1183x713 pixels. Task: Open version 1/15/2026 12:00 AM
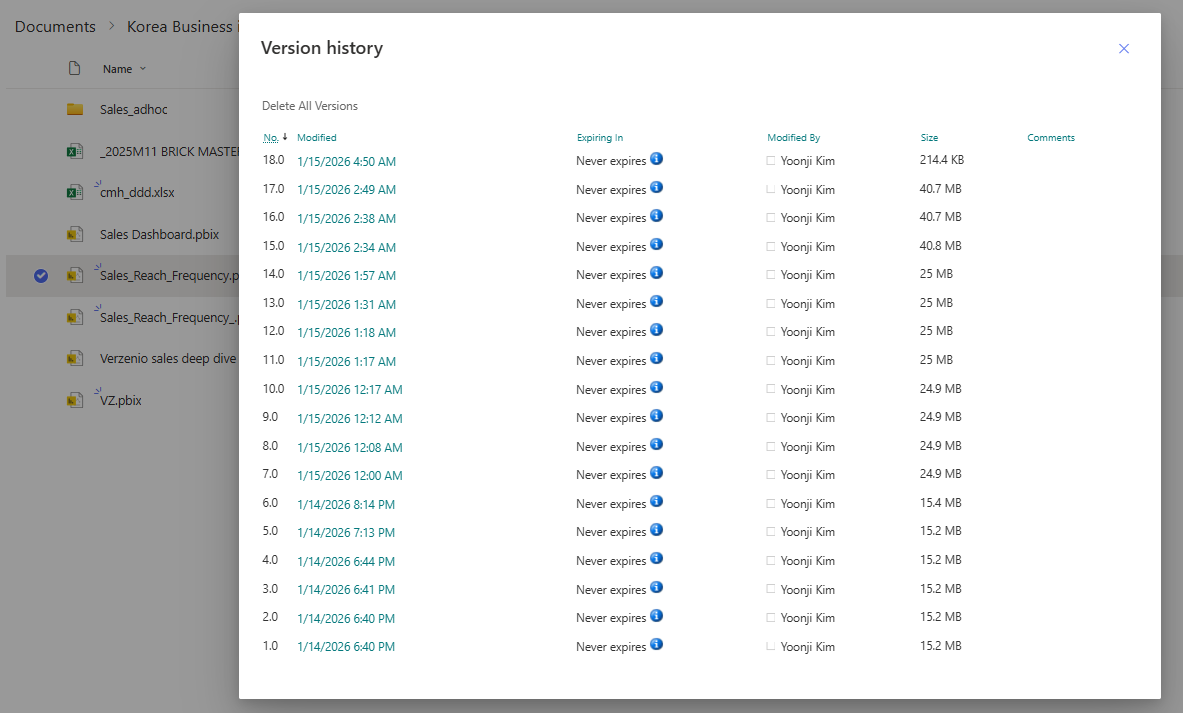tap(350, 475)
